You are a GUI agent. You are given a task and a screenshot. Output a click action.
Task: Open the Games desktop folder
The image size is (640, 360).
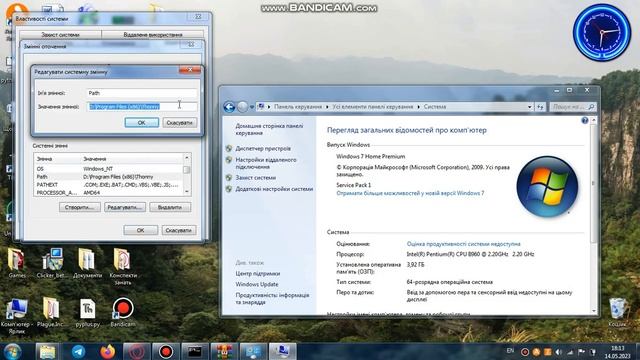16,263
